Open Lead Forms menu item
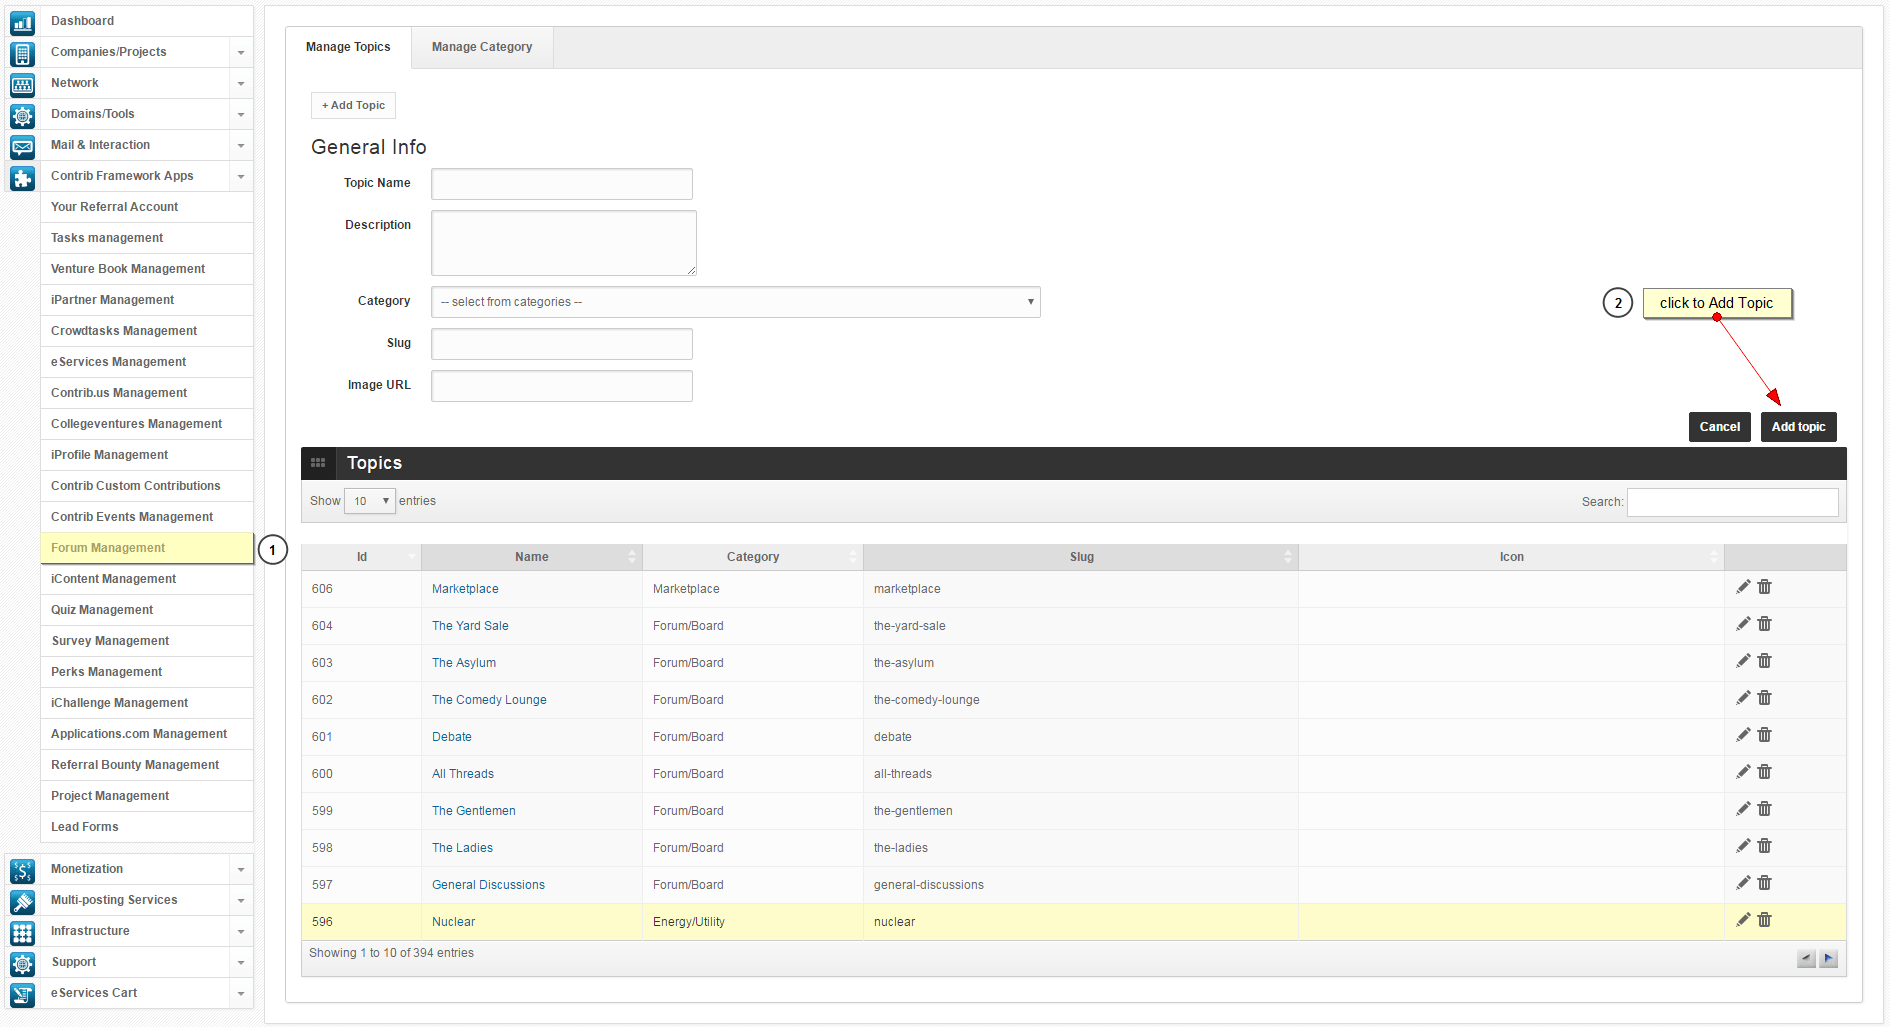 147,827
